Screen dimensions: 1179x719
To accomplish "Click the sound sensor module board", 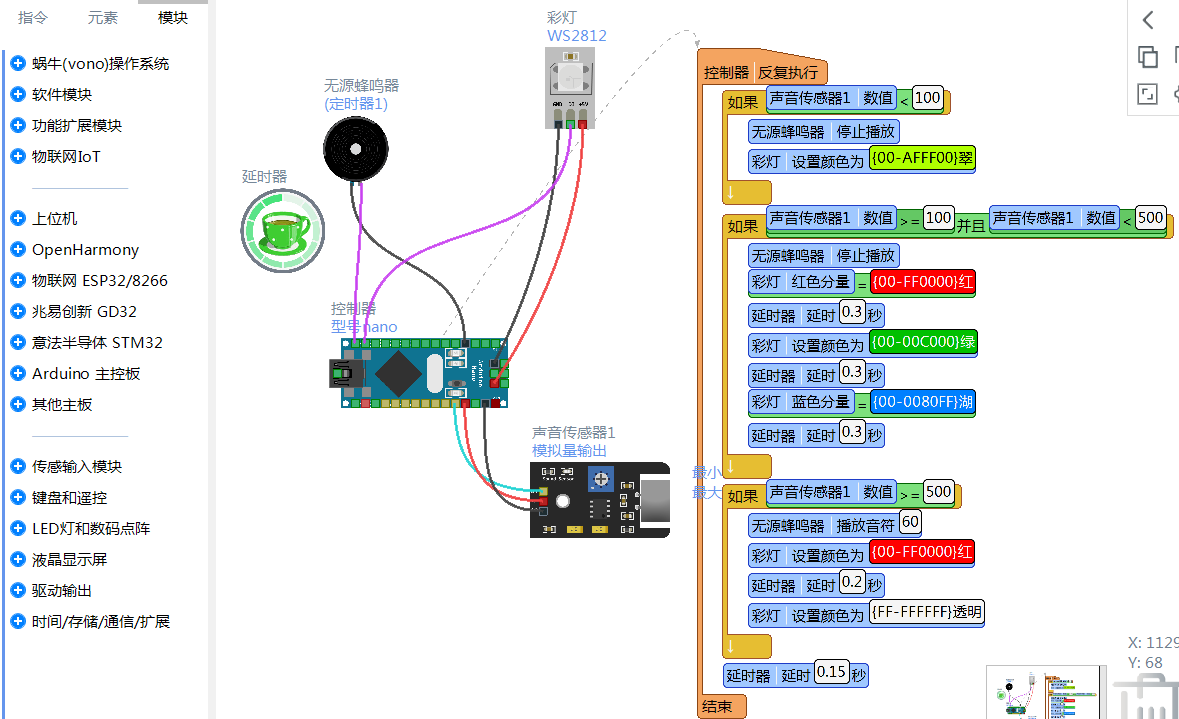I will 598,500.
